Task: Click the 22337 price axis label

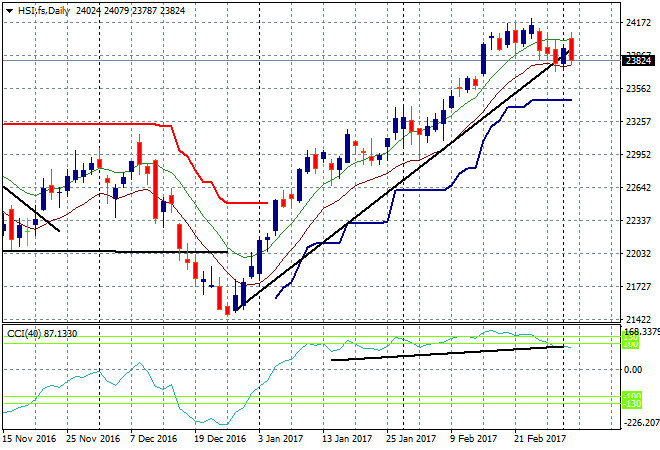Action: point(638,221)
